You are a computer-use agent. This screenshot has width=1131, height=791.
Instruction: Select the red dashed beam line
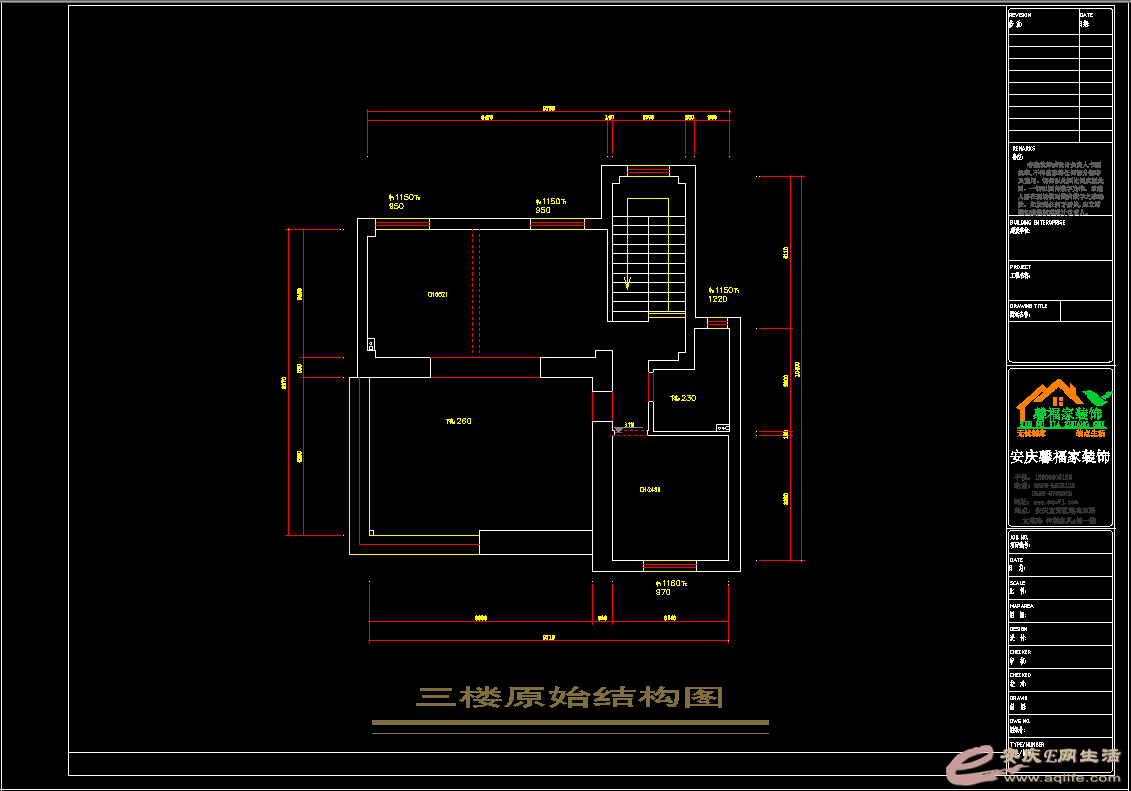pyautogui.click(x=476, y=292)
